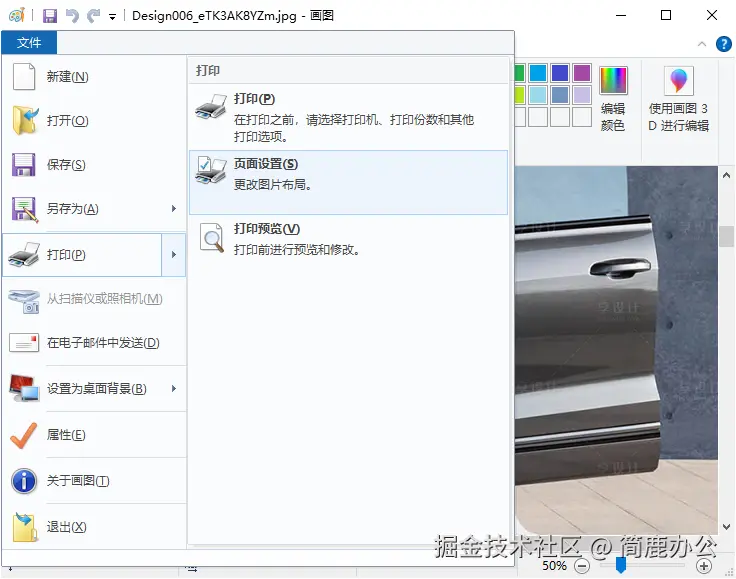Click 使用画图 3D 进行编辑 button
The image size is (736, 579).
pyautogui.click(x=679, y=99)
